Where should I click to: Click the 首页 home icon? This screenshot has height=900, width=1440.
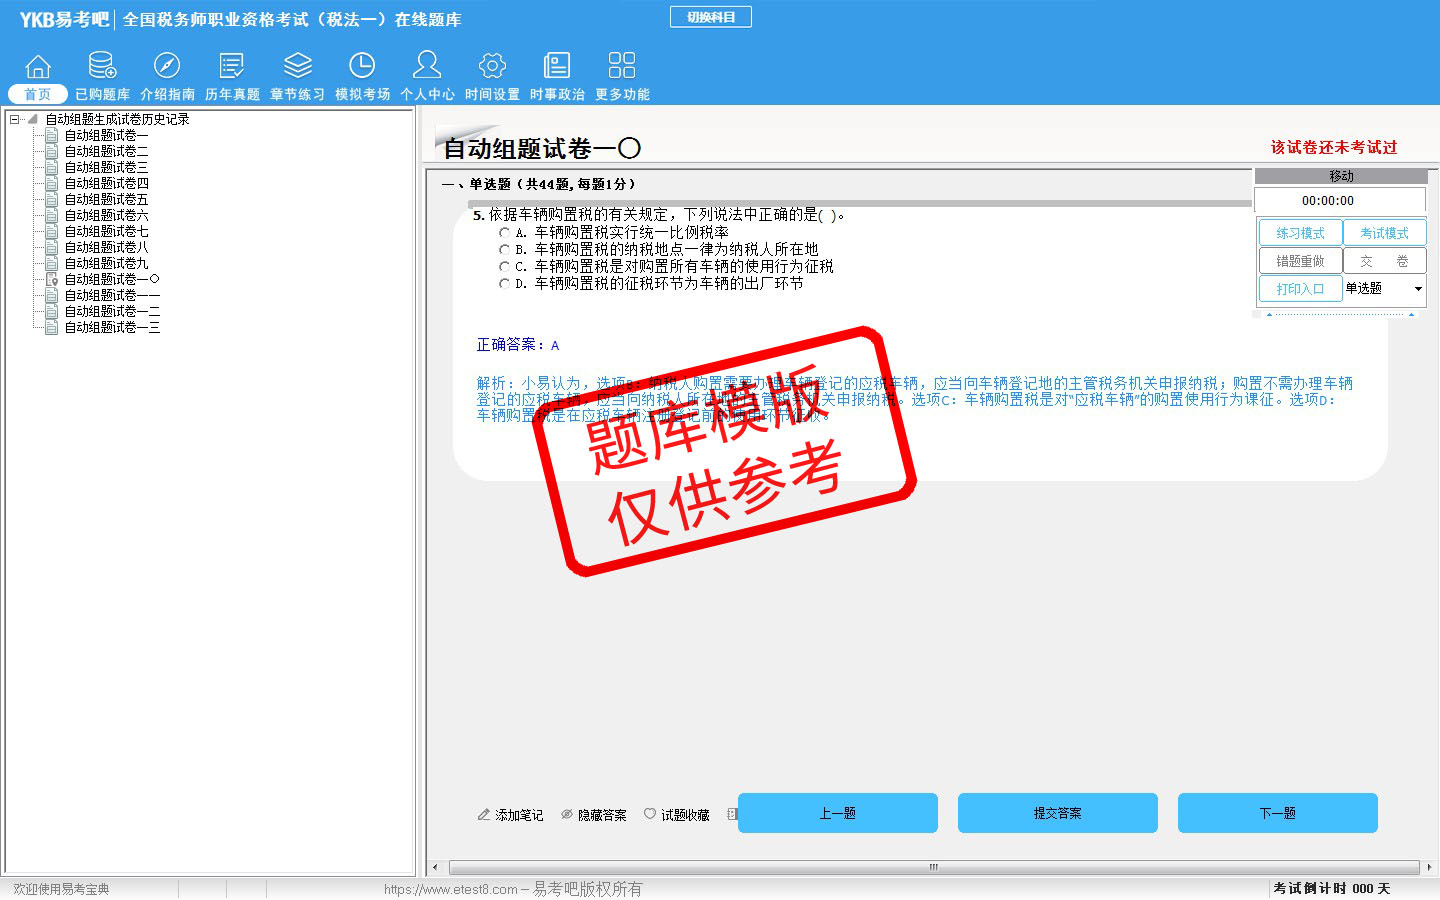(38, 67)
